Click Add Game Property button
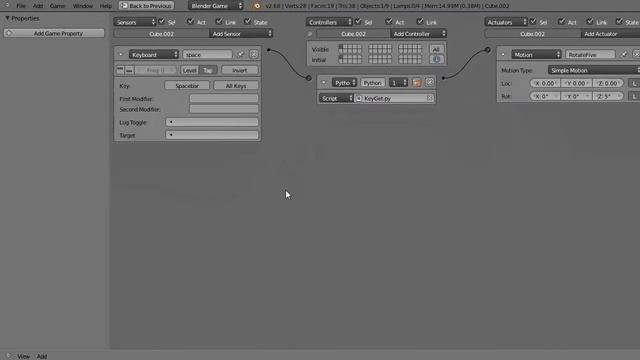 (54, 33)
